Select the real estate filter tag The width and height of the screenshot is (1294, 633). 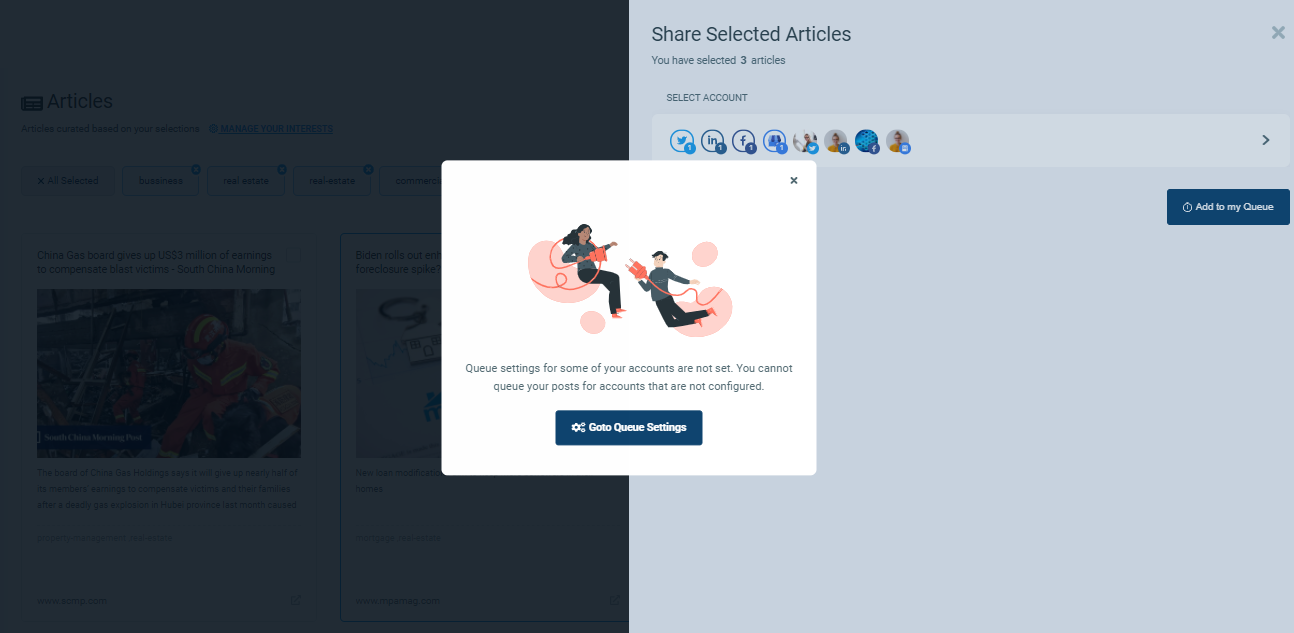tap(246, 181)
